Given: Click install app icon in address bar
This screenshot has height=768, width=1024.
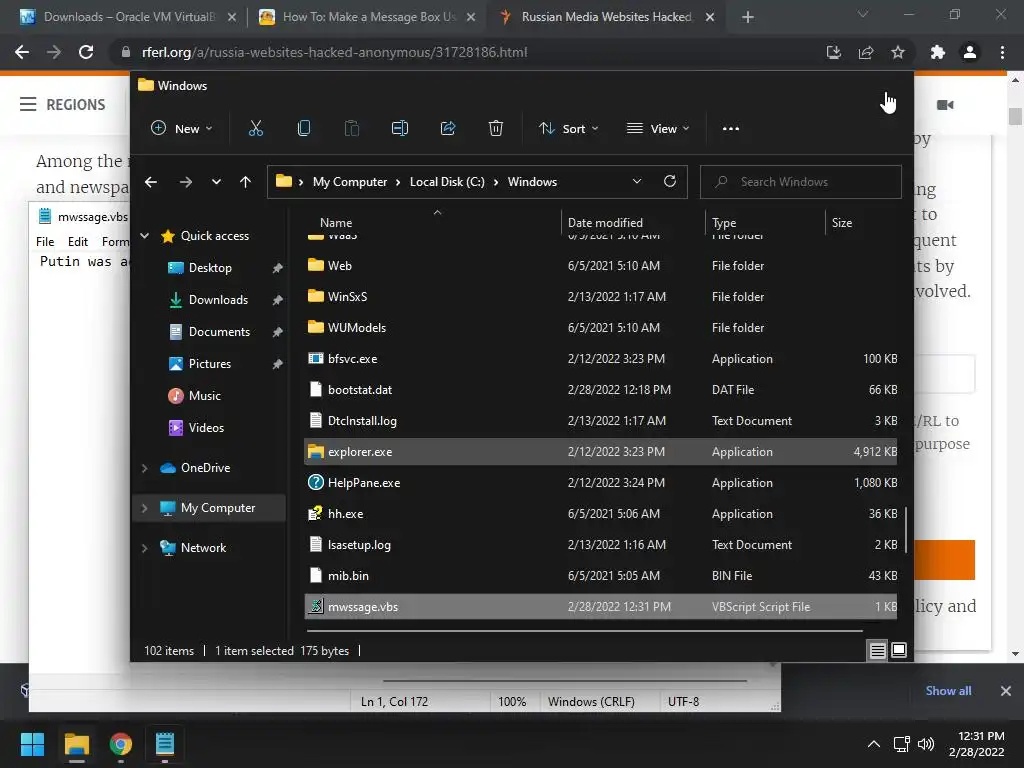Looking at the screenshot, I should [x=834, y=52].
